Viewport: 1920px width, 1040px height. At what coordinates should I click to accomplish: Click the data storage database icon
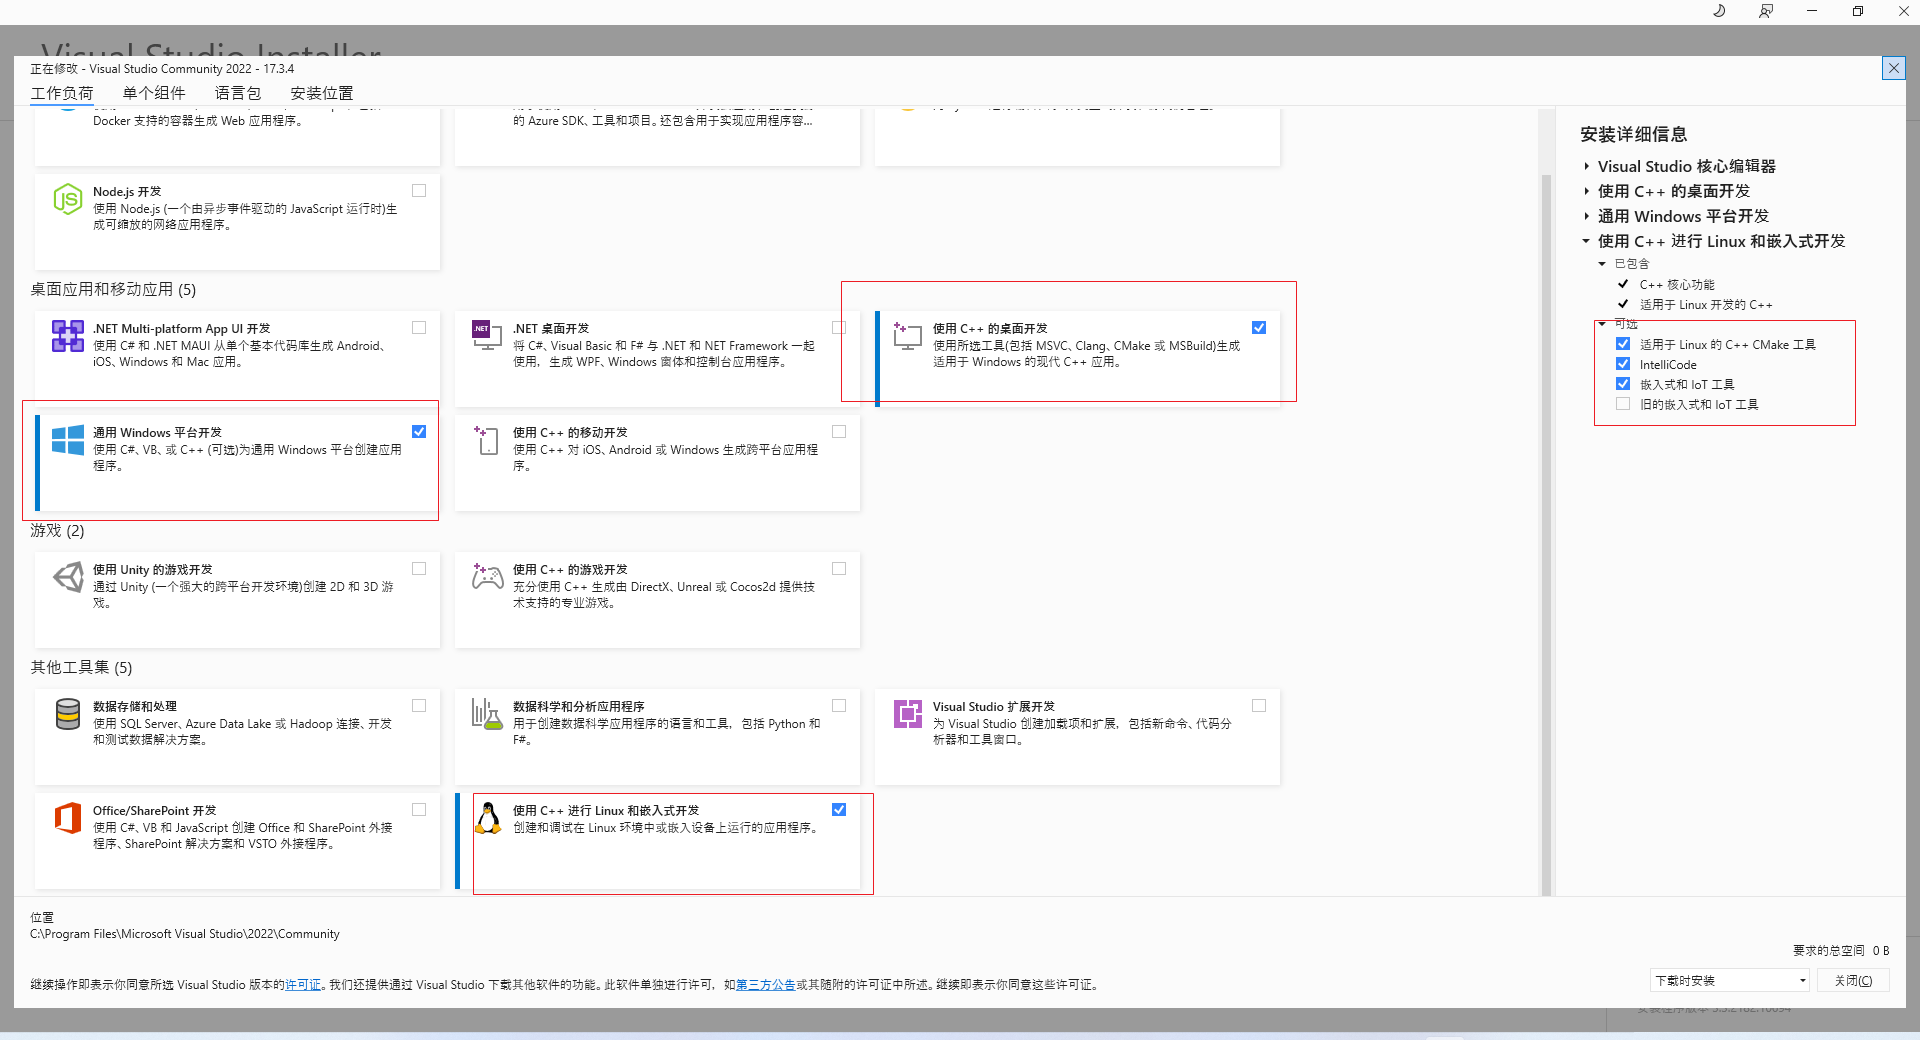pos(67,714)
